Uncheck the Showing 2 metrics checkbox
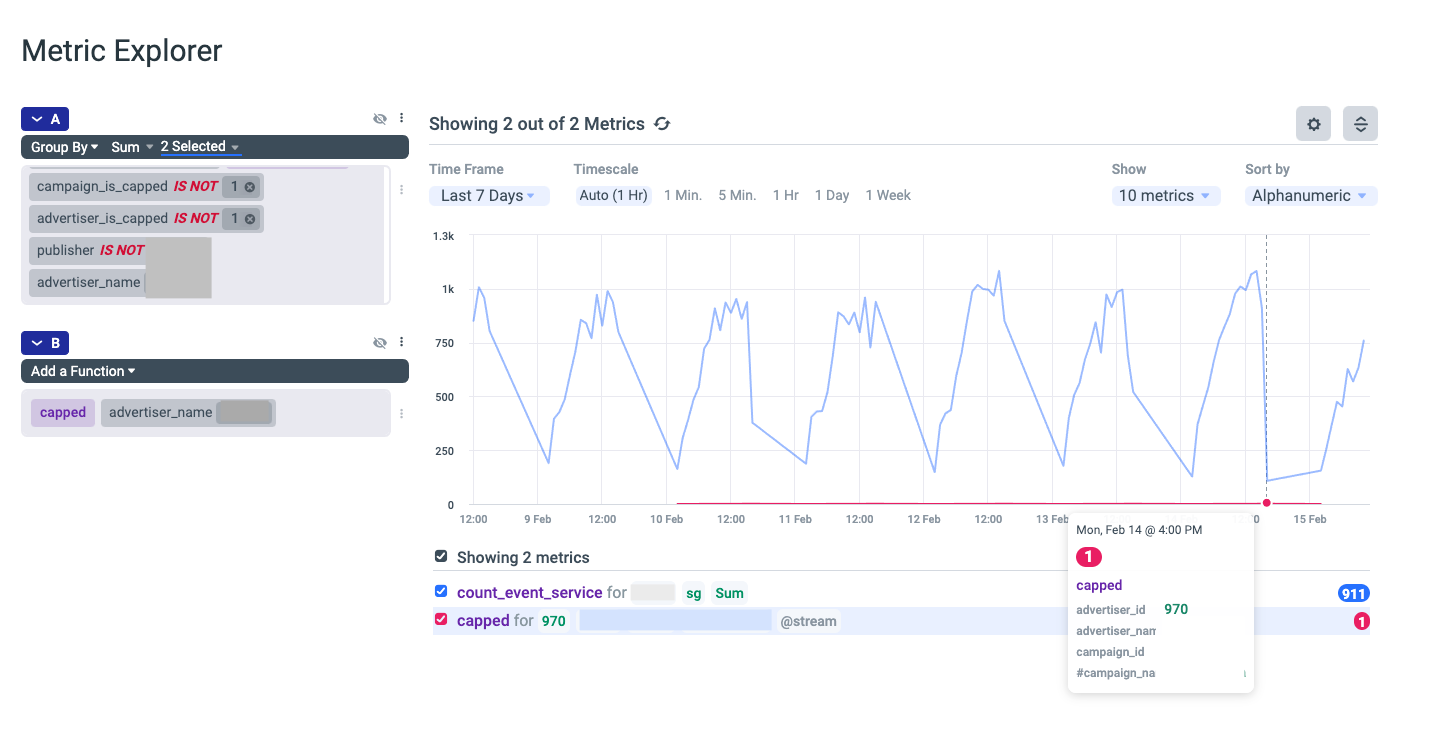The image size is (1430, 746). pos(441,557)
